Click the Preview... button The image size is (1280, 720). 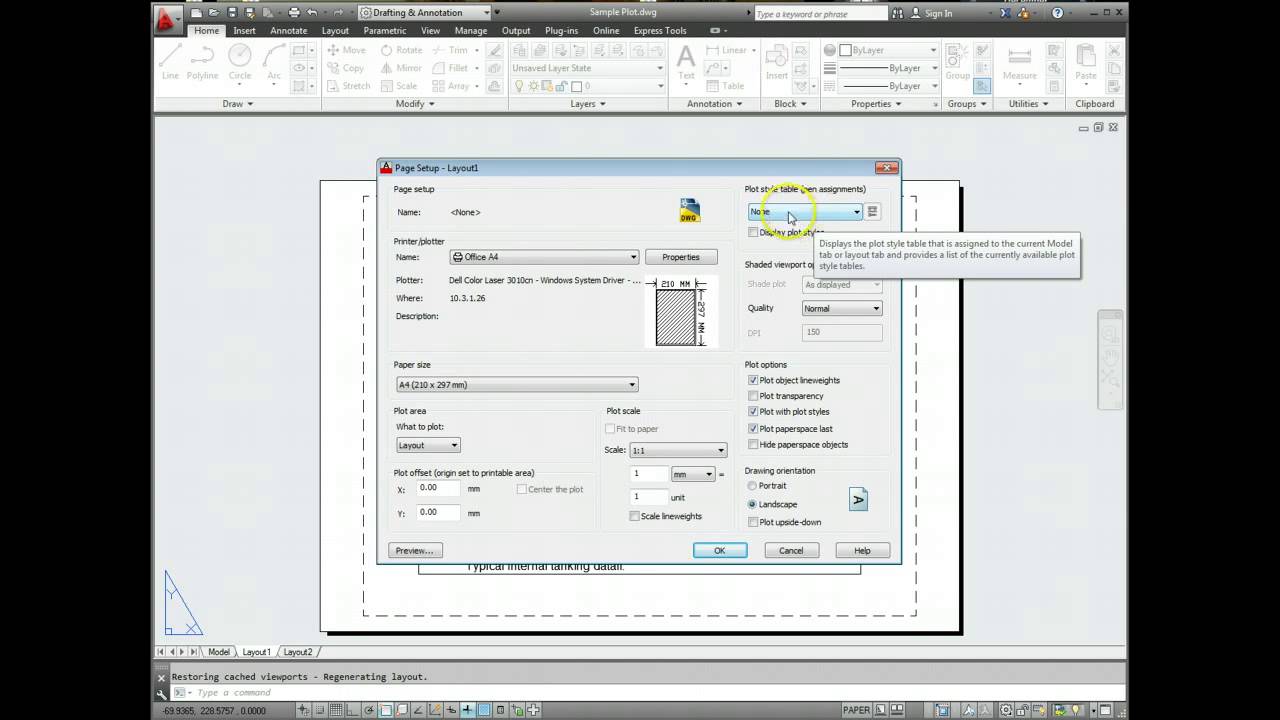[415, 550]
